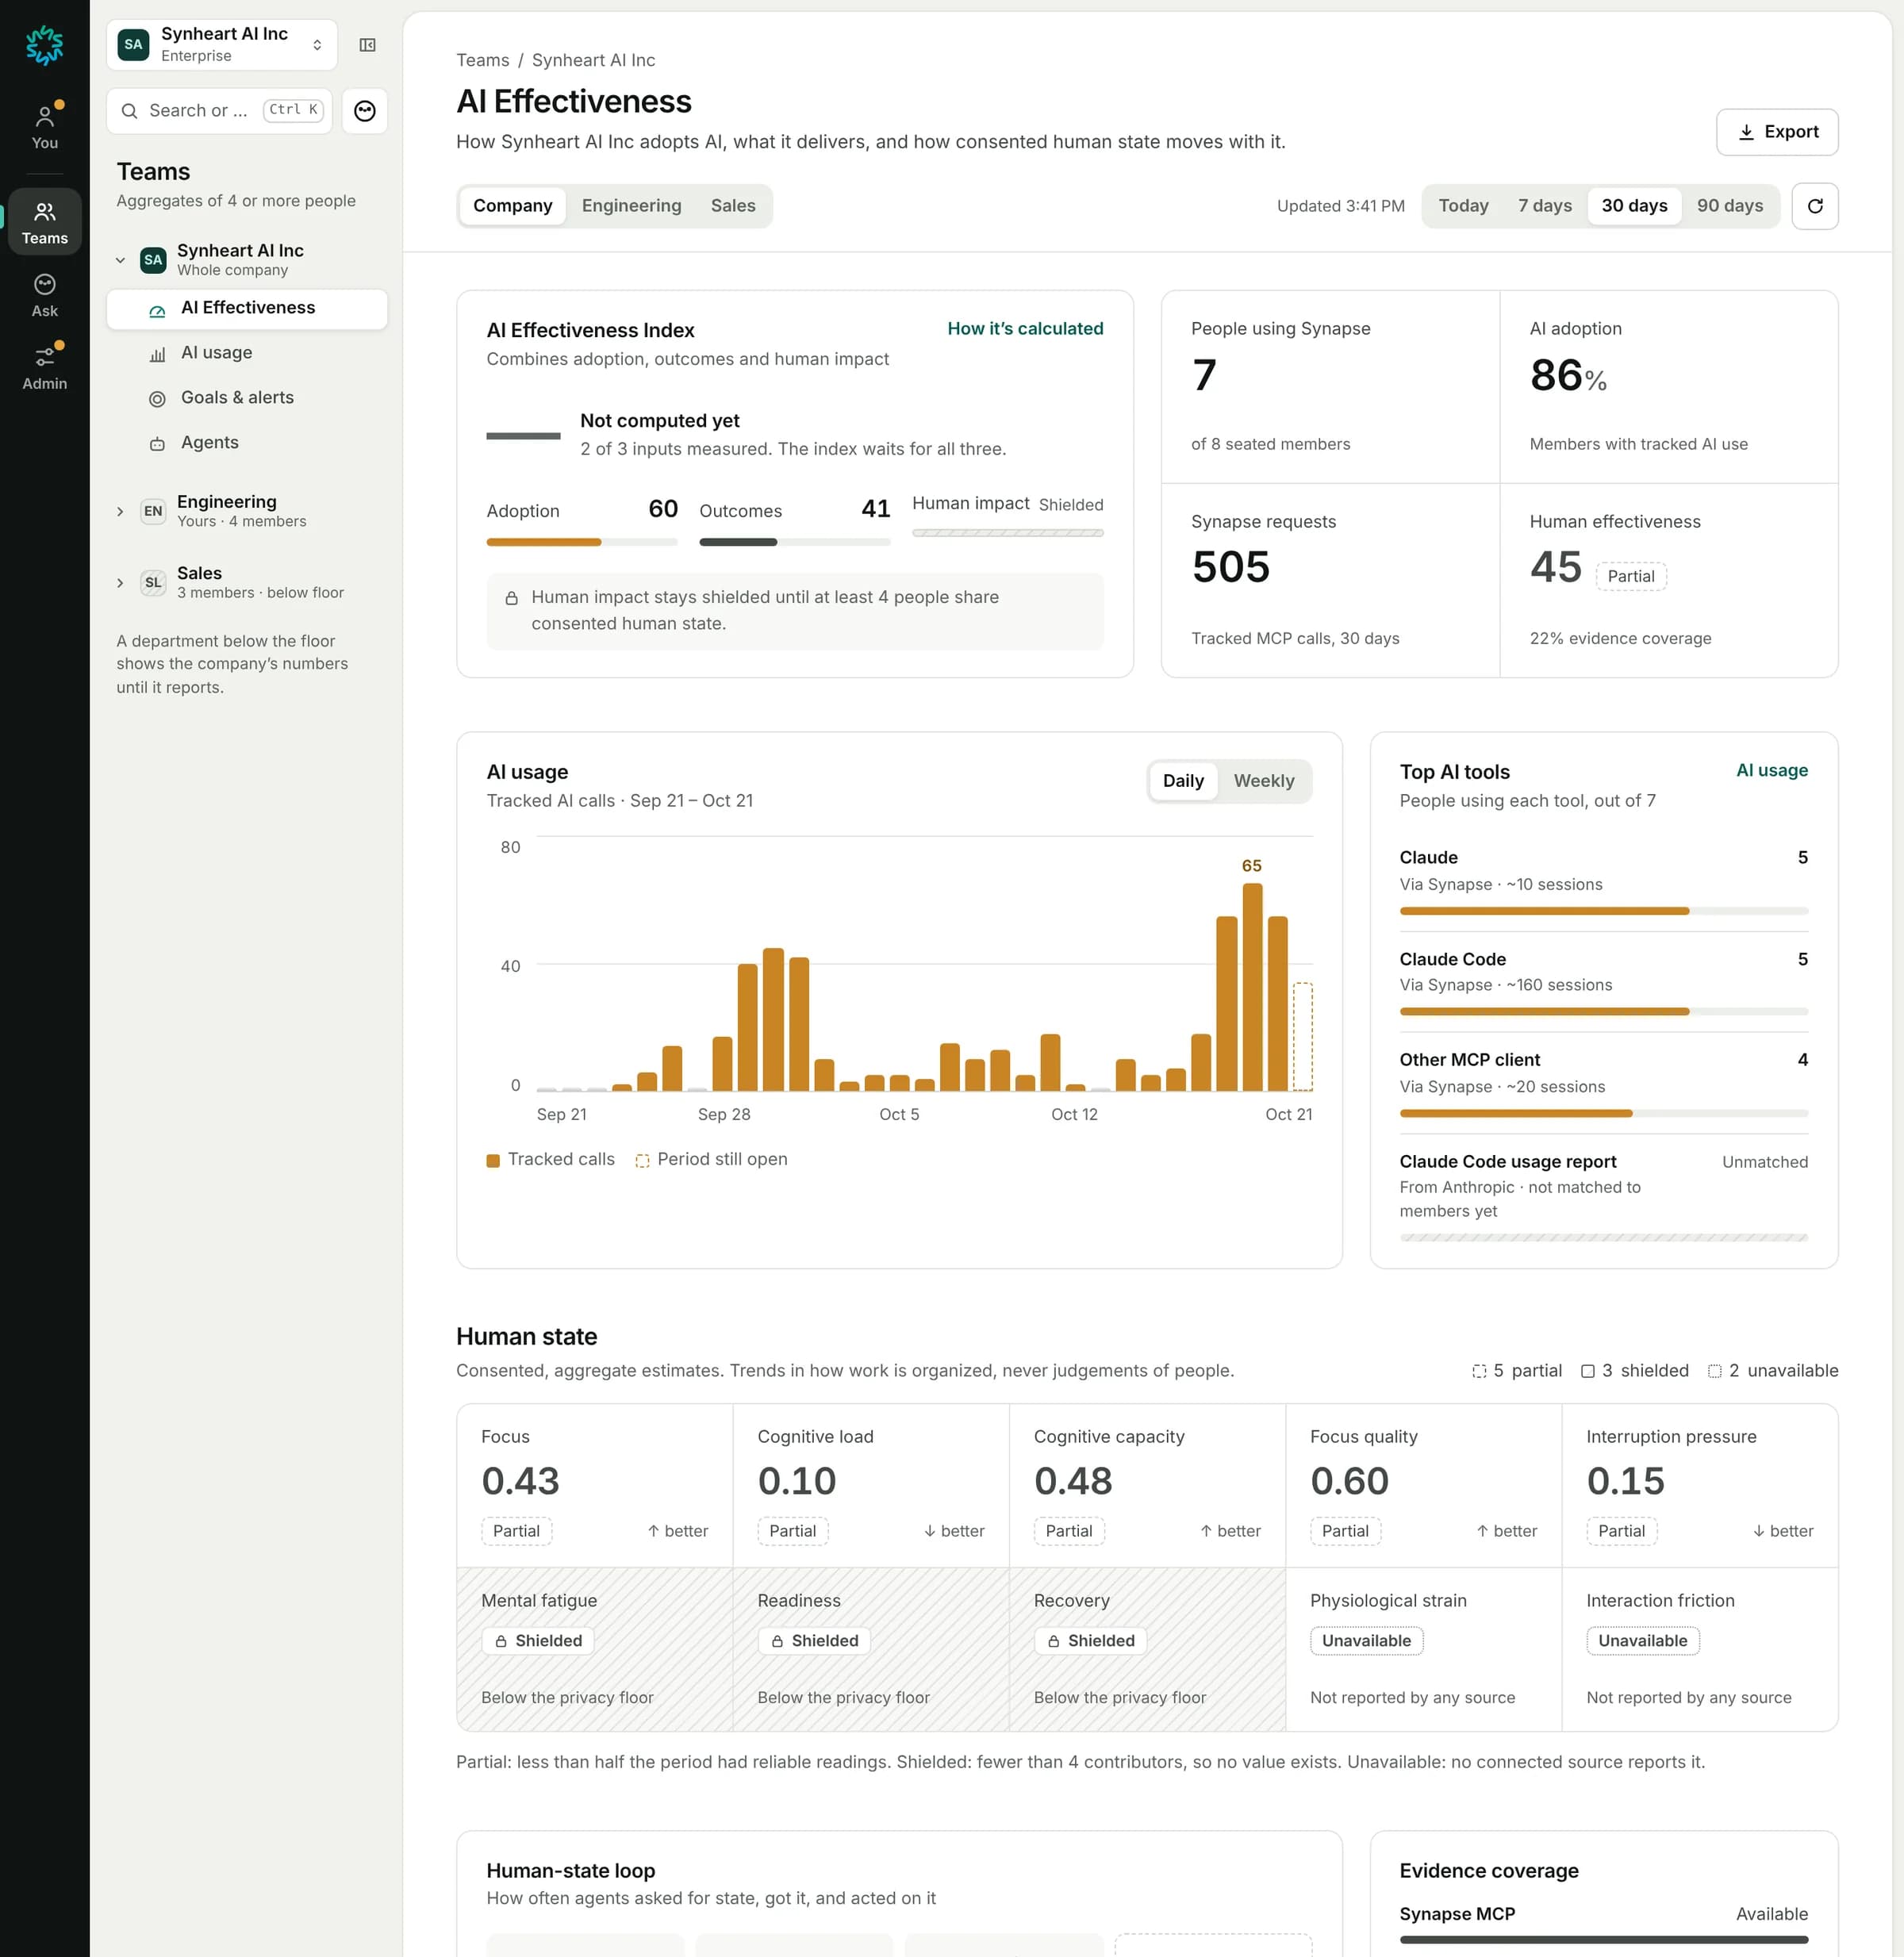Screen dimensions: 1904x1957
Task: Open AI usage link in Top AI tools
Action: [1771, 771]
